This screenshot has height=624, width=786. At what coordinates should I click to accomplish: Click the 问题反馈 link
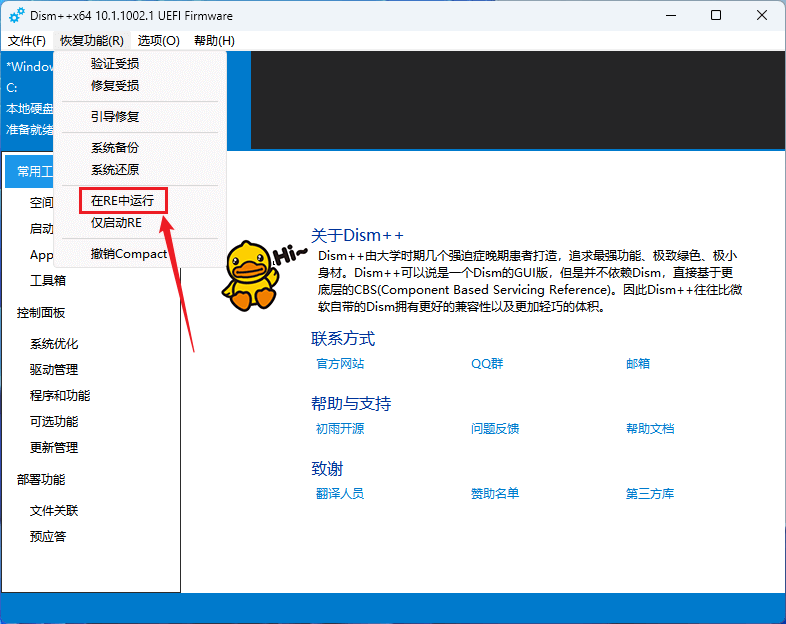[495, 429]
